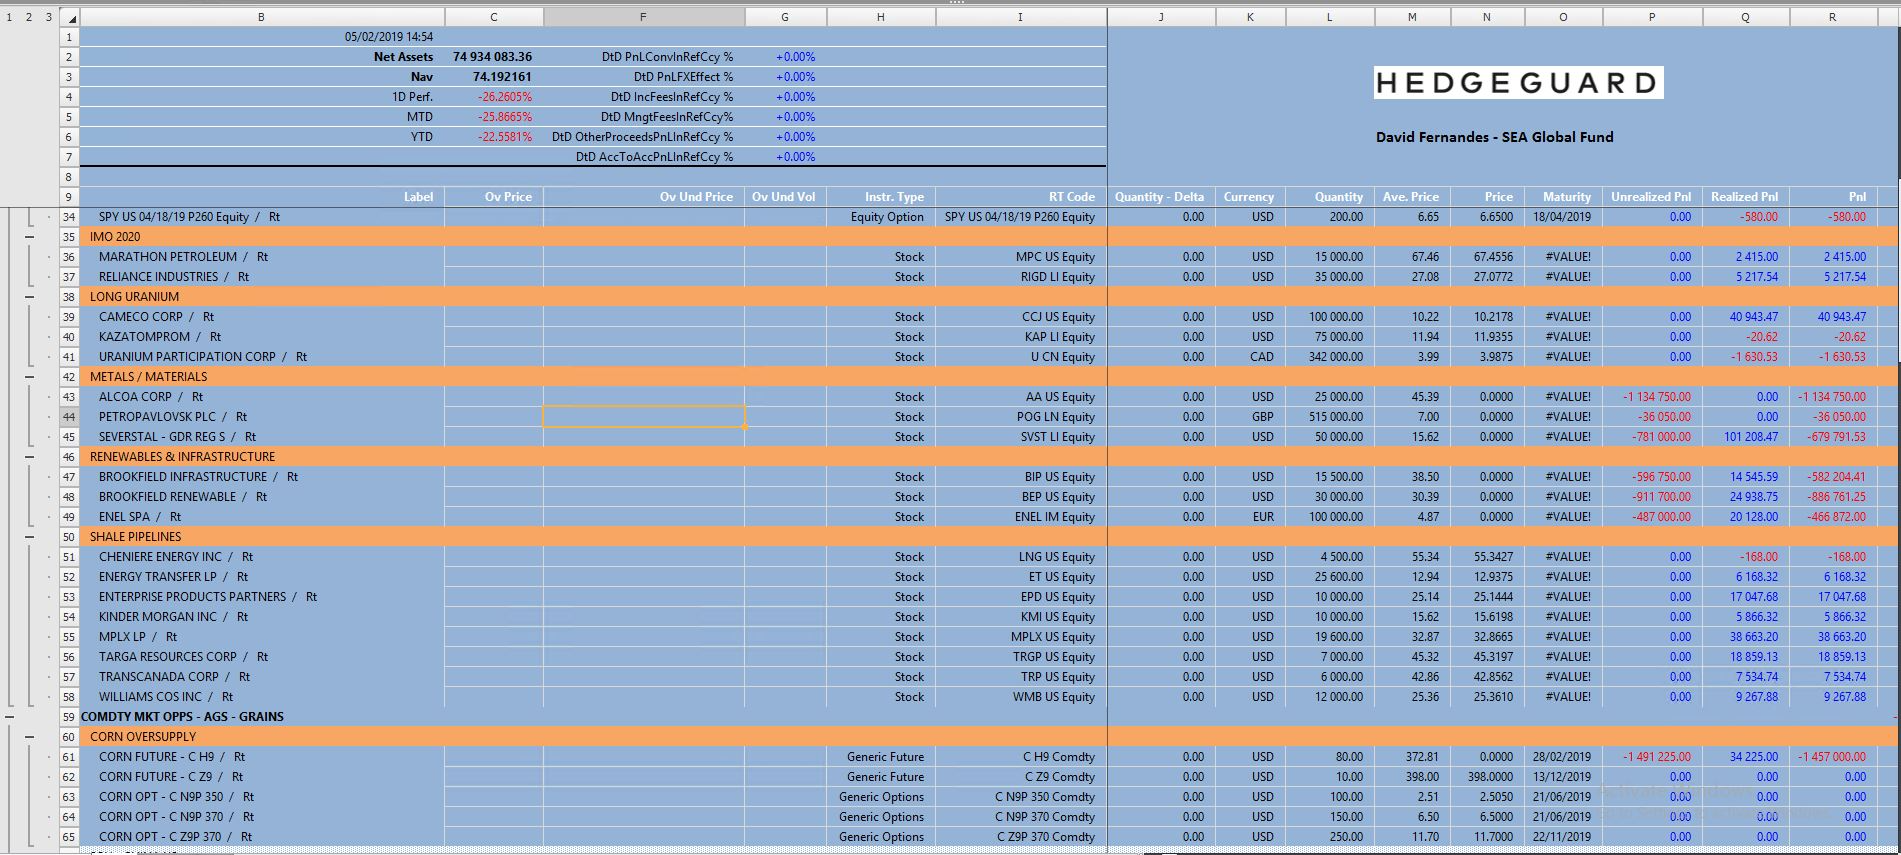This screenshot has width=1901, height=855.
Task: Click SEVERSTAL realized Pnl 101 208.47
Action: (x=1745, y=437)
